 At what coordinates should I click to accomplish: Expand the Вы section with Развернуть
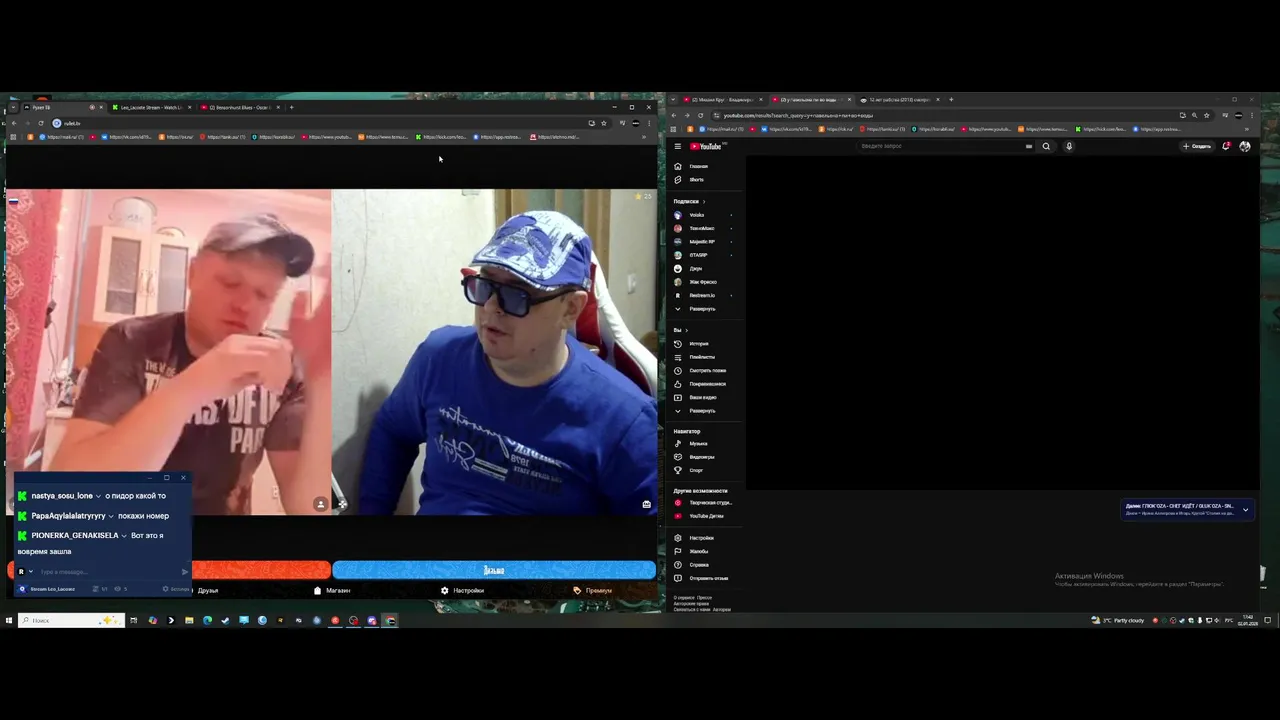click(x=705, y=411)
